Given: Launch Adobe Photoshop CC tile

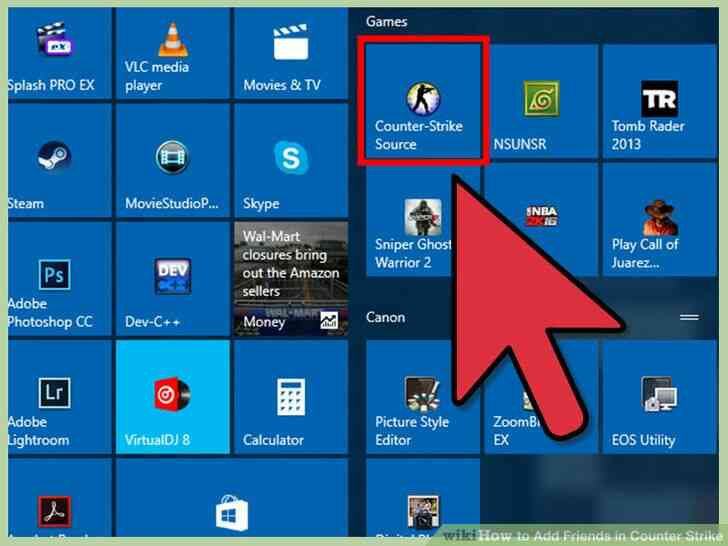Looking at the screenshot, I should 59,279.
